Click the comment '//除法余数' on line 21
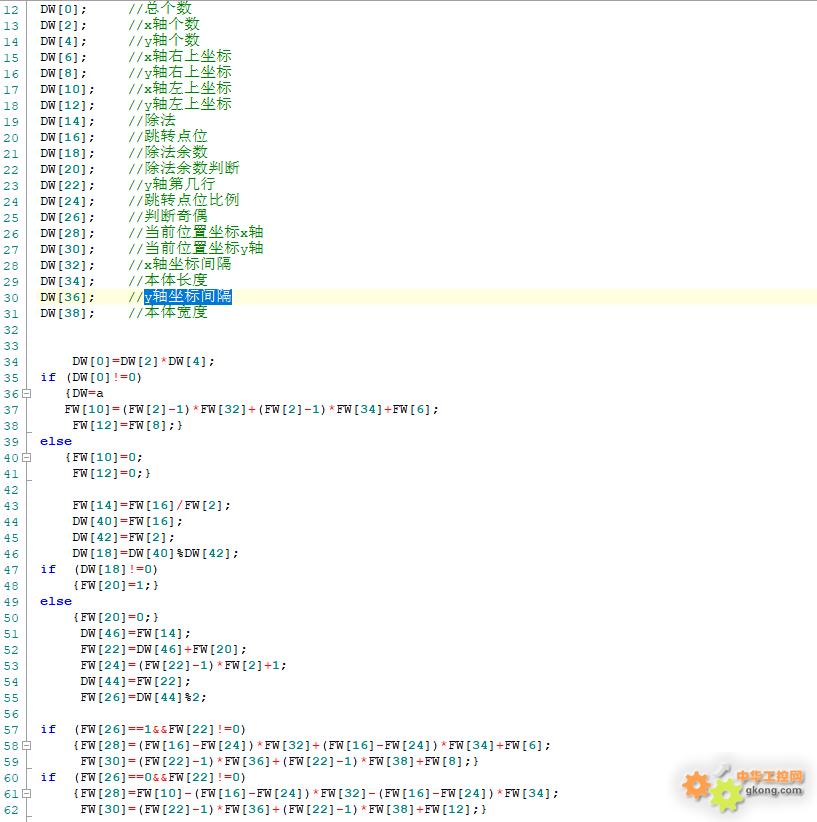This screenshot has height=822, width=817. 168,153
